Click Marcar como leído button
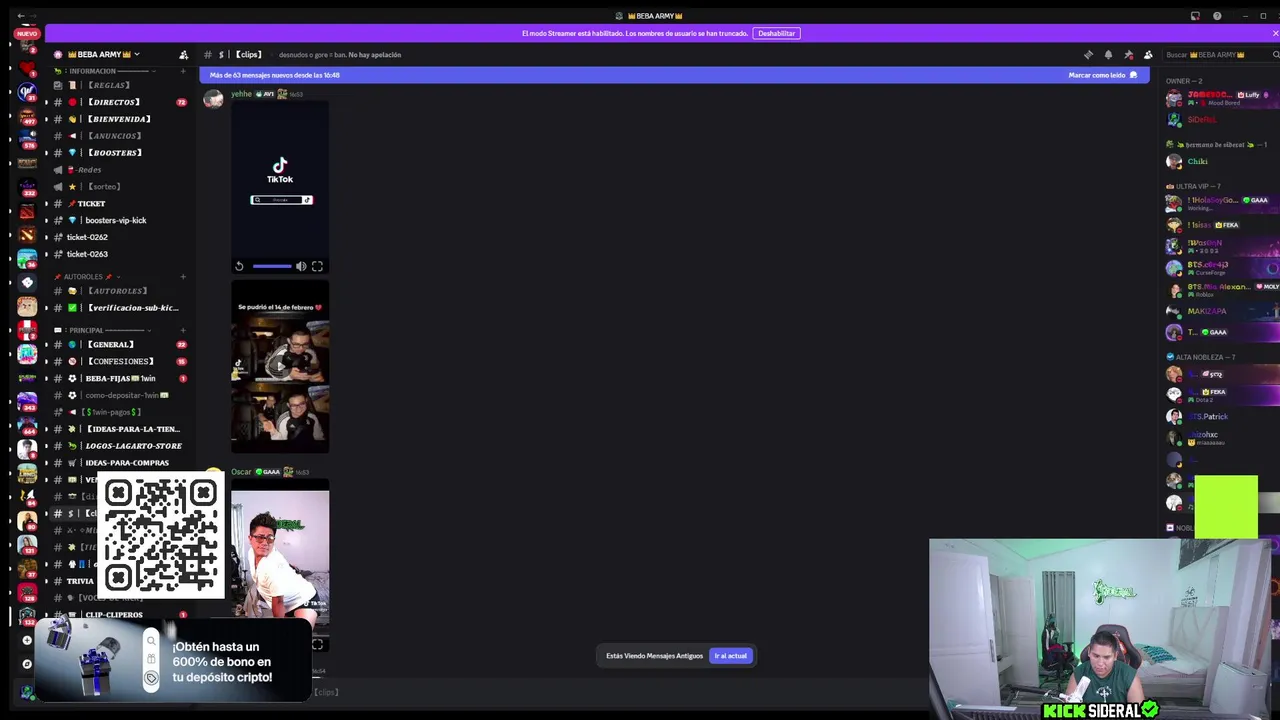Image resolution: width=1280 pixels, height=720 pixels. tap(1103, 75)
